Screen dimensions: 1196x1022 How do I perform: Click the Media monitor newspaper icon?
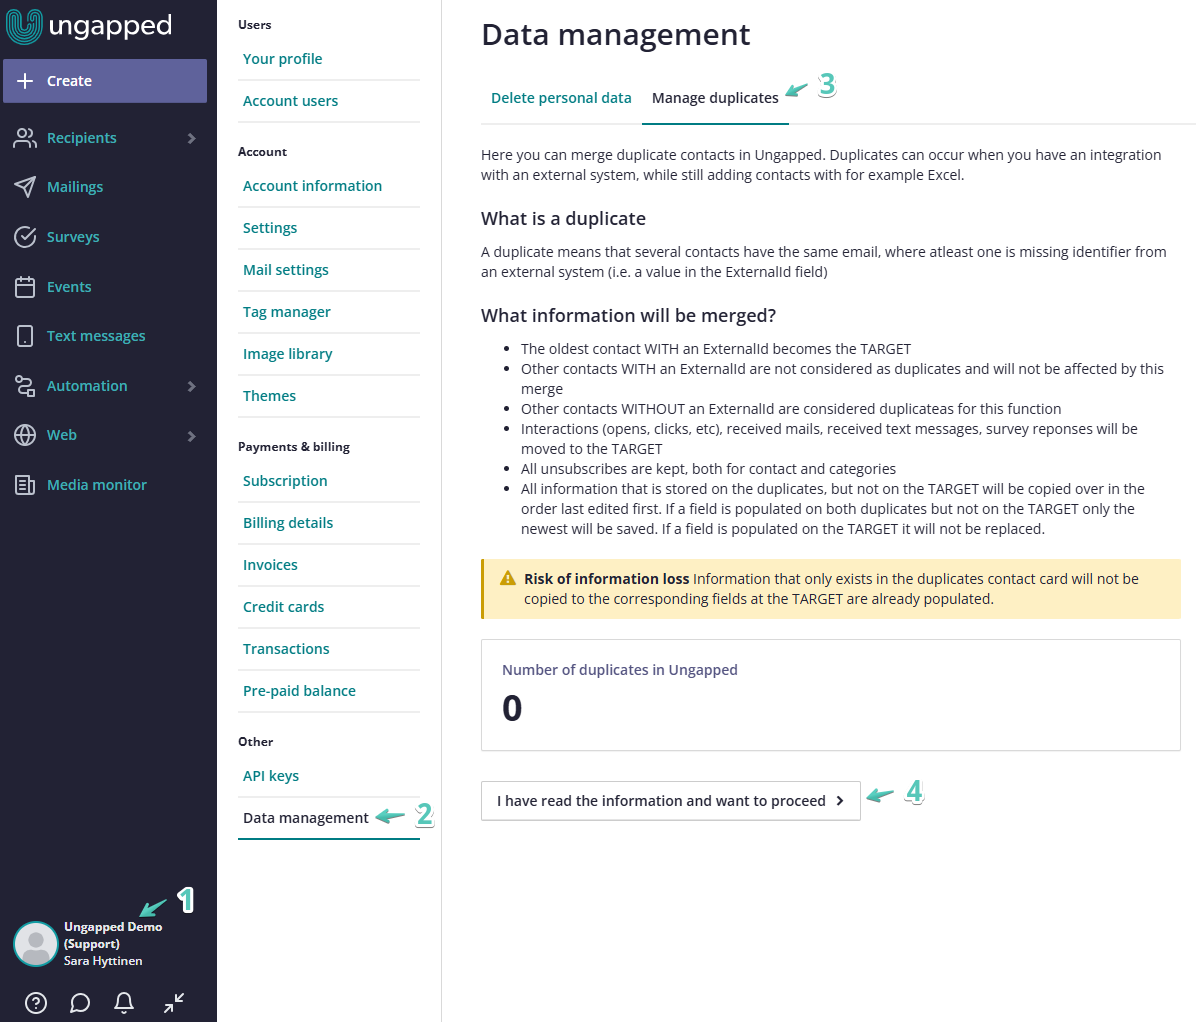click(25, 485)
